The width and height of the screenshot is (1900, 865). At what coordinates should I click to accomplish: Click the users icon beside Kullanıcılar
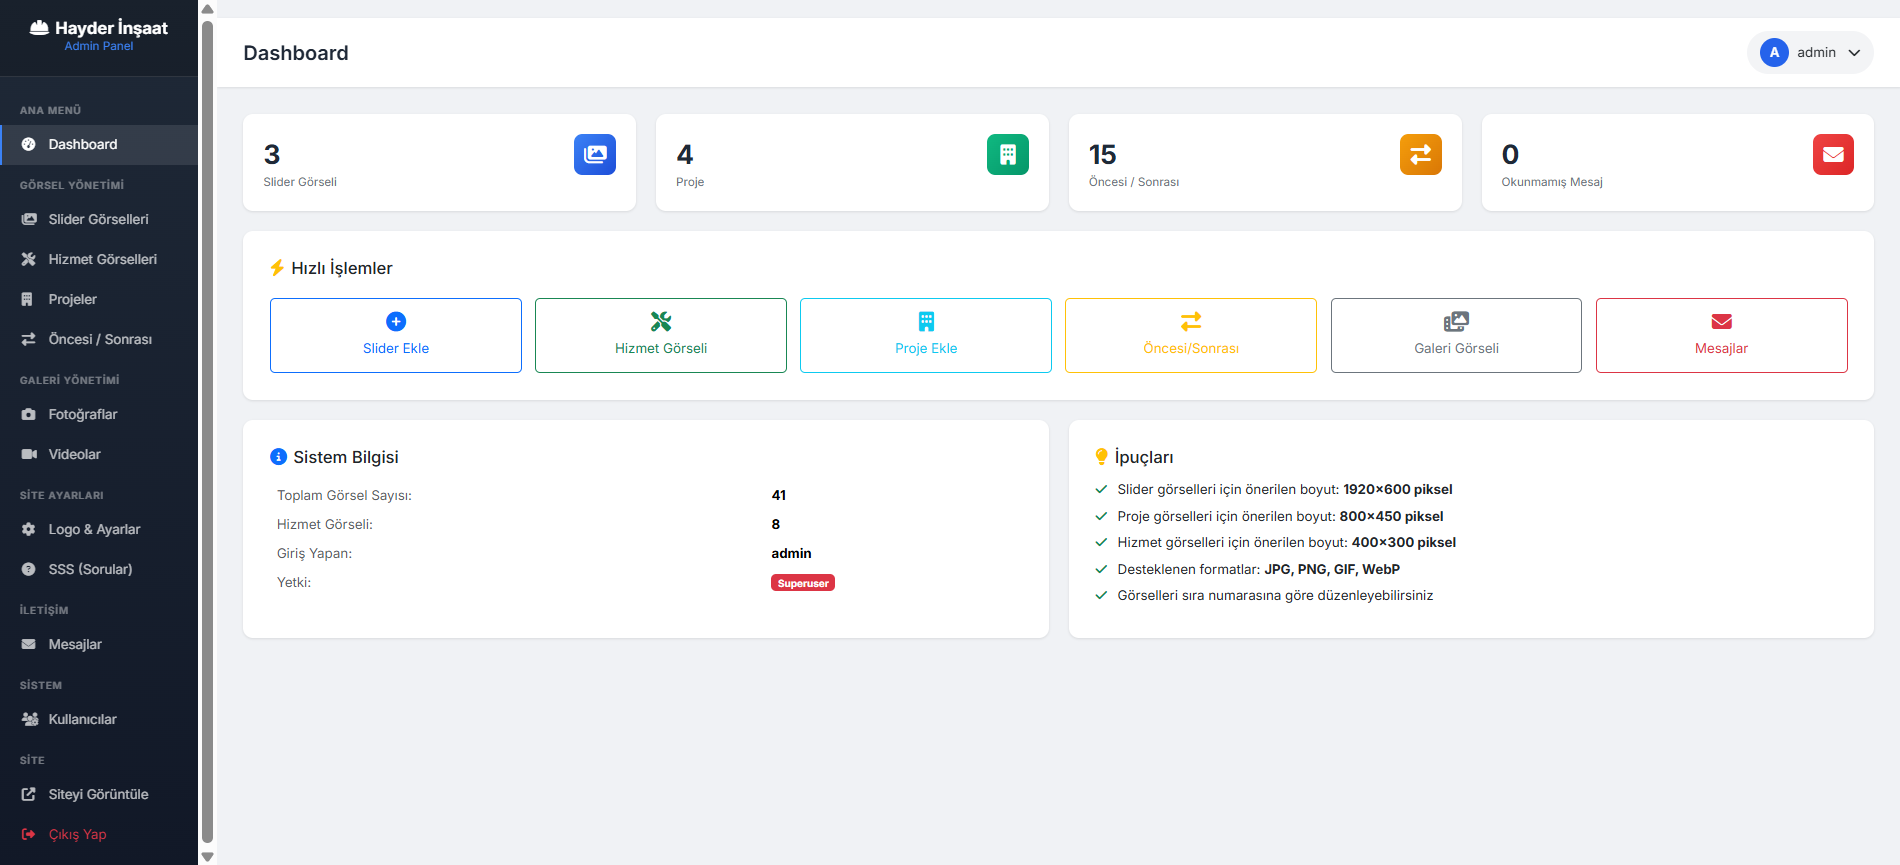[30, 719]
